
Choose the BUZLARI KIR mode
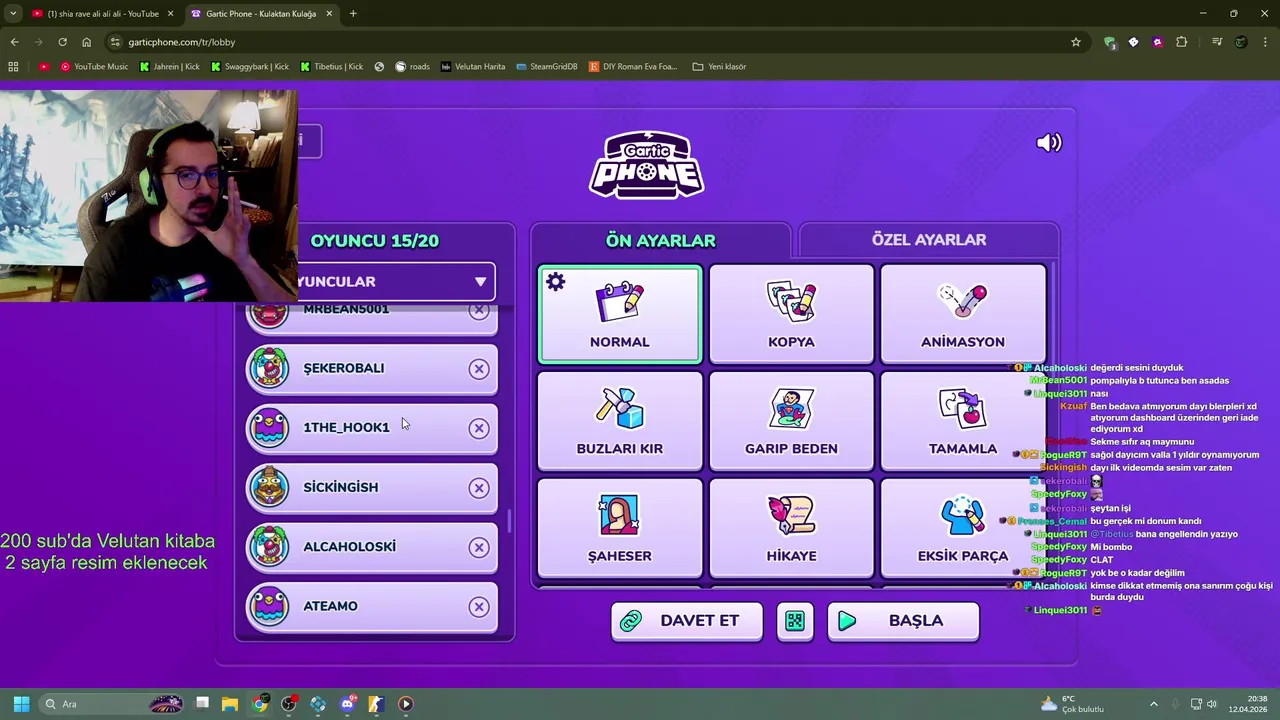pyautogui.click(x=619, y=421)
